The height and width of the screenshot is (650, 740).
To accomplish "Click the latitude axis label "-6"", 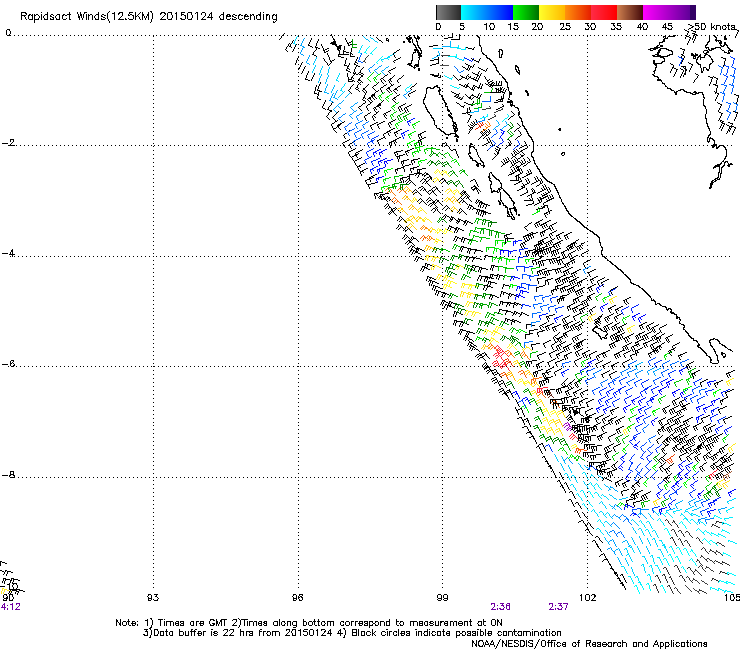I will pyautogui.click(x=8, y=364).
